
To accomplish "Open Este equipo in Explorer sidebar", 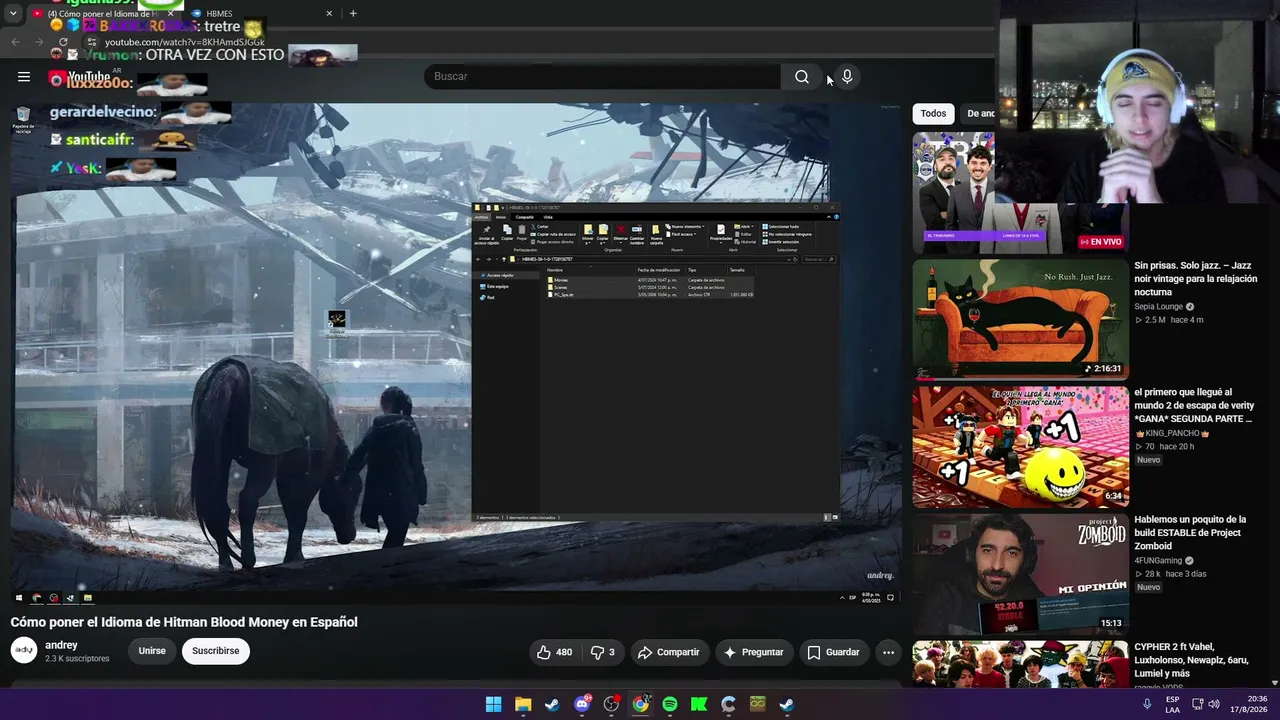I will tap(496, 287).
